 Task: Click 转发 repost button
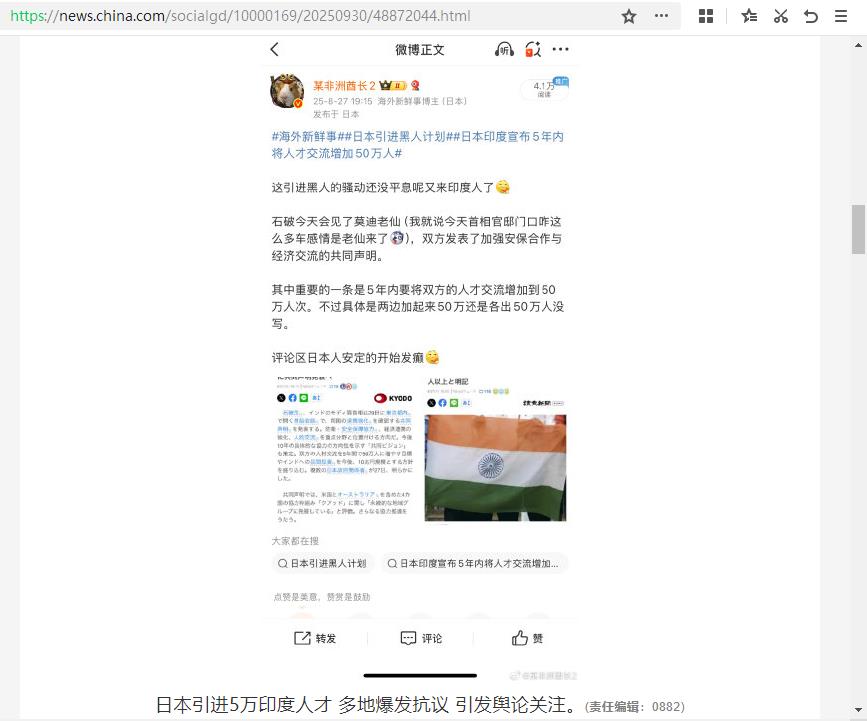(x=315, y=638)
